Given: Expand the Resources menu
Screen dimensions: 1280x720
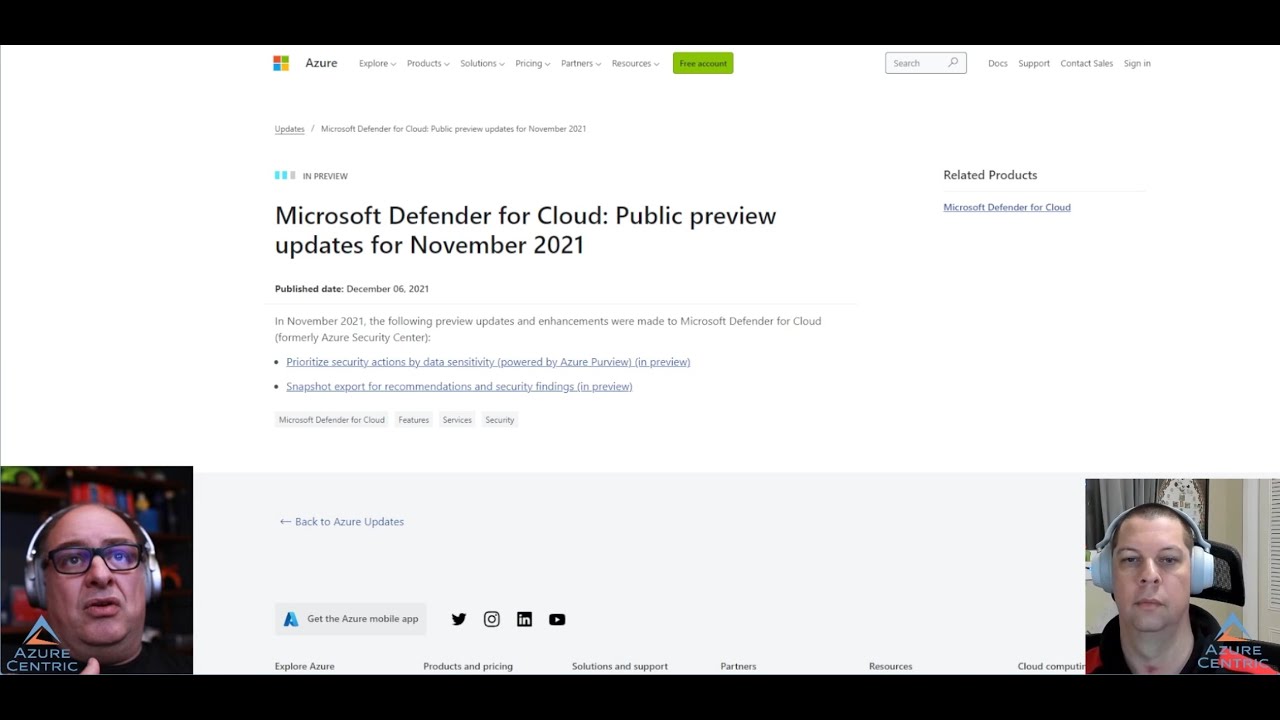Looking at the screenshot, I should pyautogui.click(x=635, y=63).
